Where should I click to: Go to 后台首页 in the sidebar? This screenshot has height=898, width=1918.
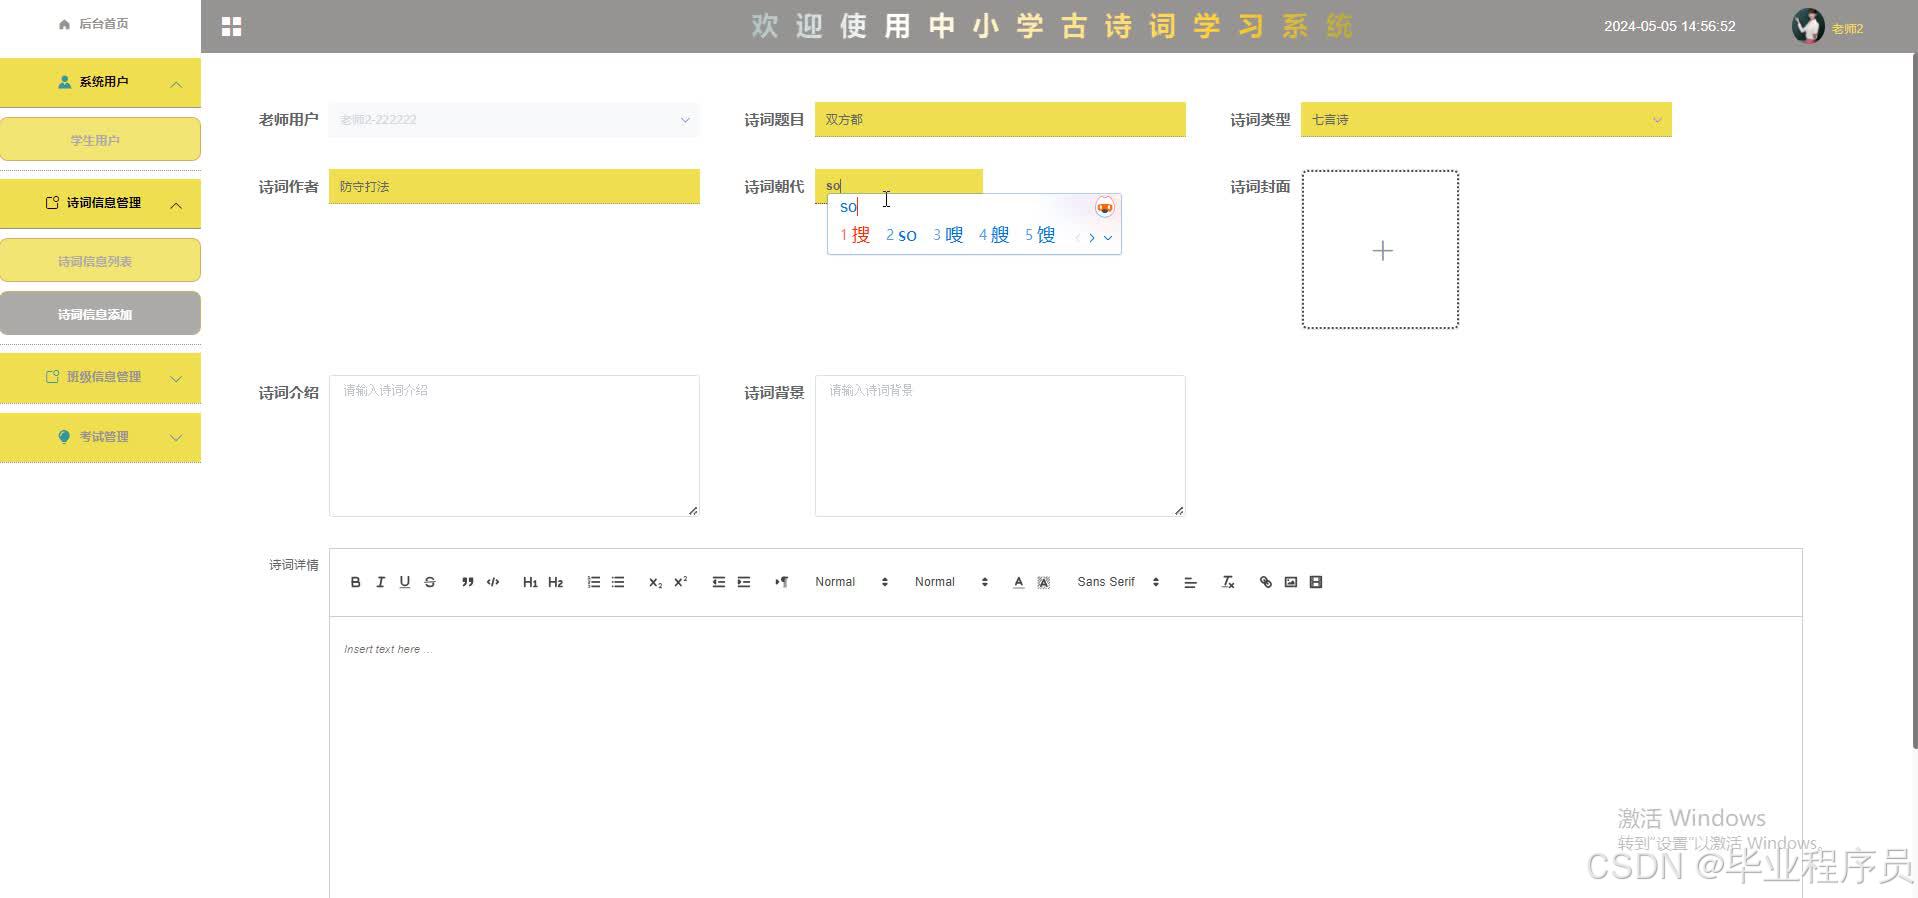pos(94,24)
